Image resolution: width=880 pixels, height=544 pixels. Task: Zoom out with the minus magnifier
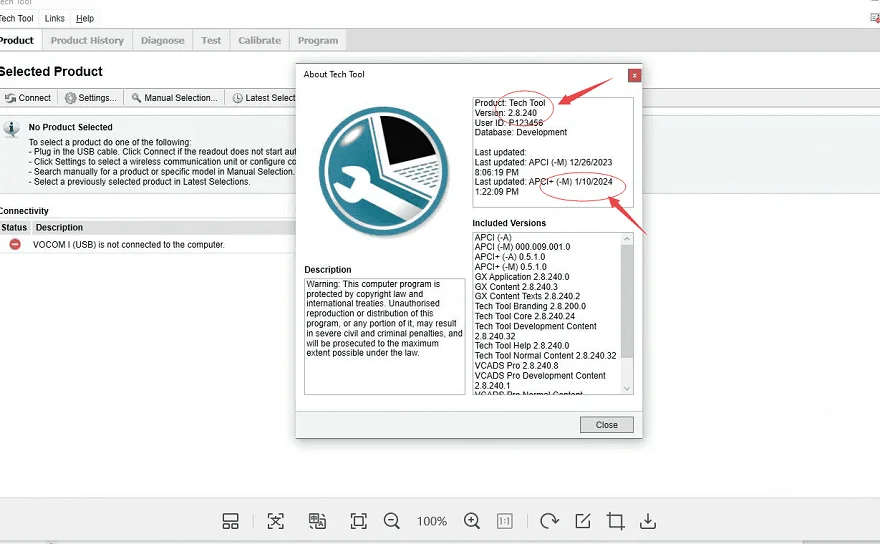392,522
